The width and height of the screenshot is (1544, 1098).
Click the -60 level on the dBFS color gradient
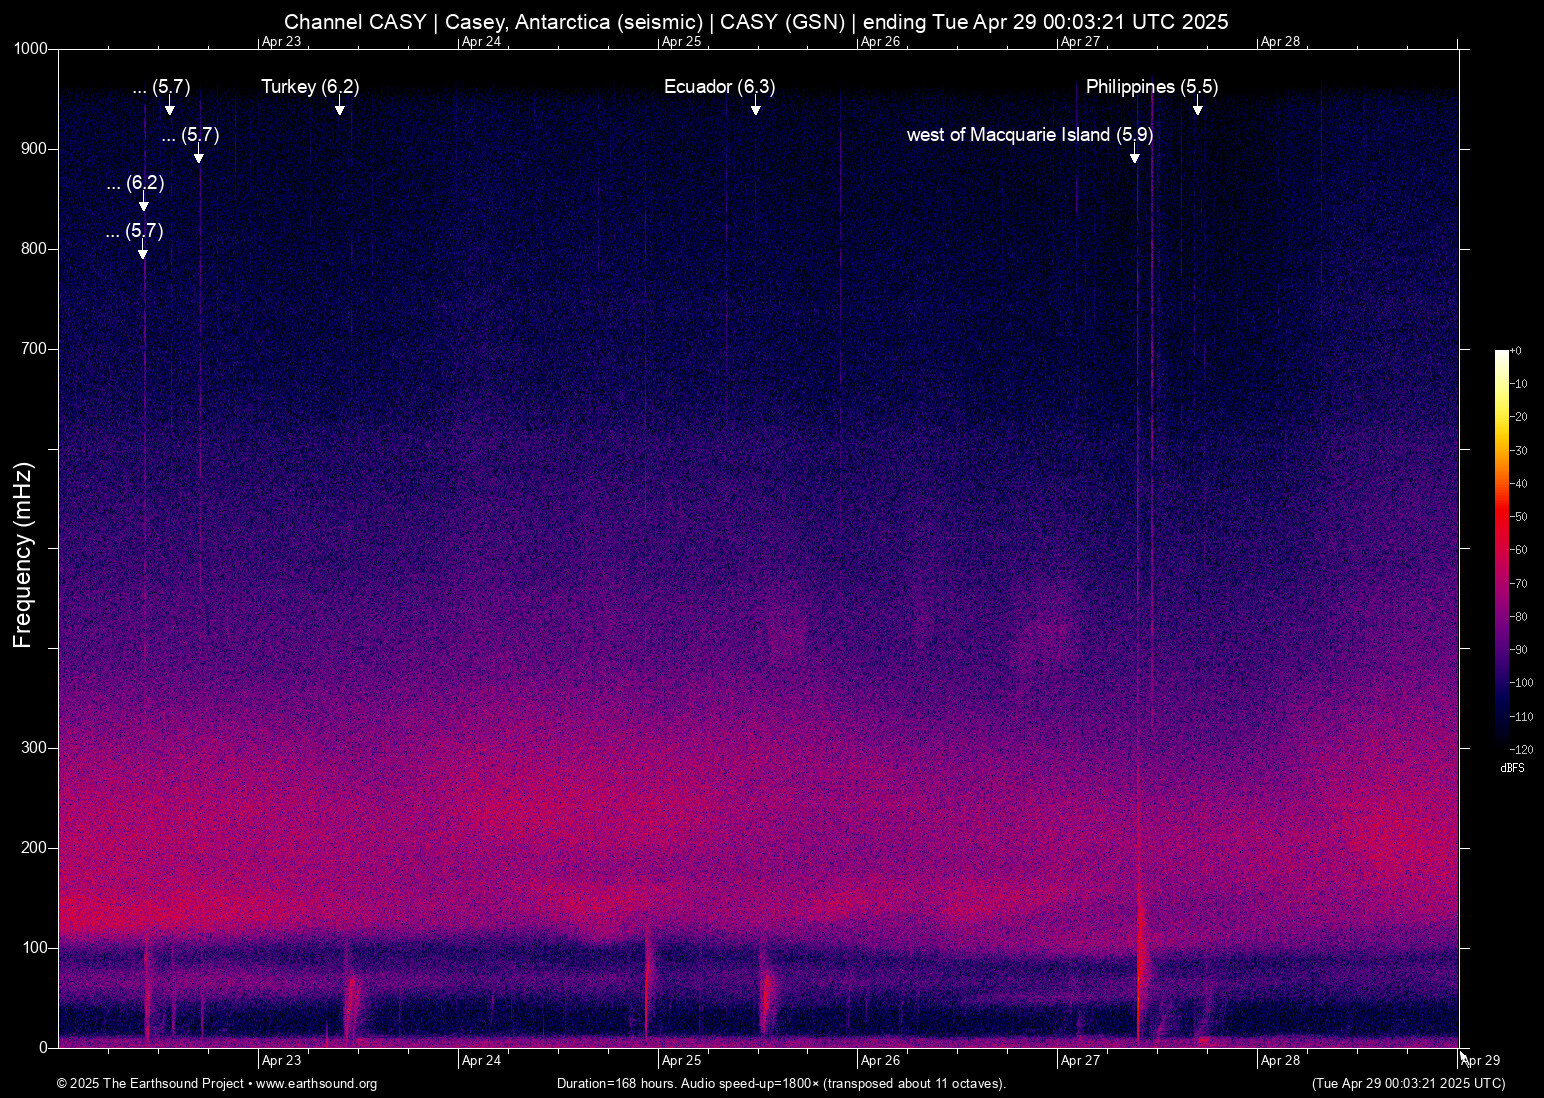coord(1504,549)
